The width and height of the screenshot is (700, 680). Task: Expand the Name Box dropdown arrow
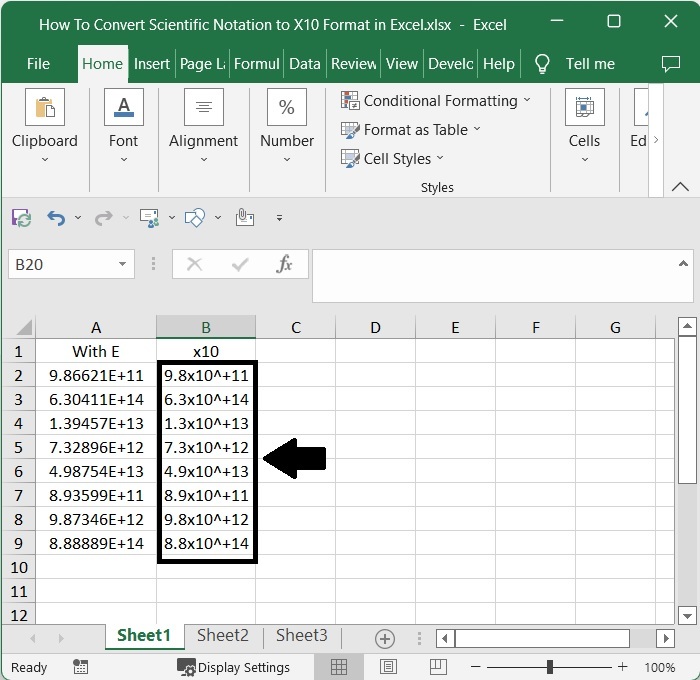coord(122,264)
